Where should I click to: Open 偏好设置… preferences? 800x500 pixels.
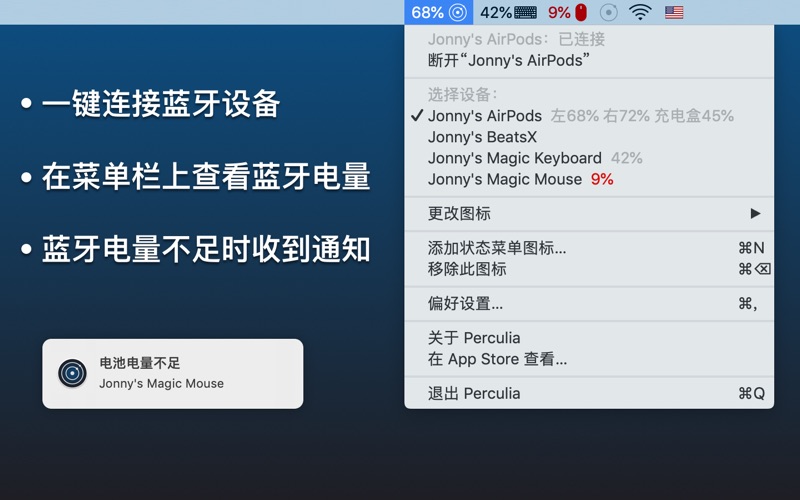coord(589,304)
